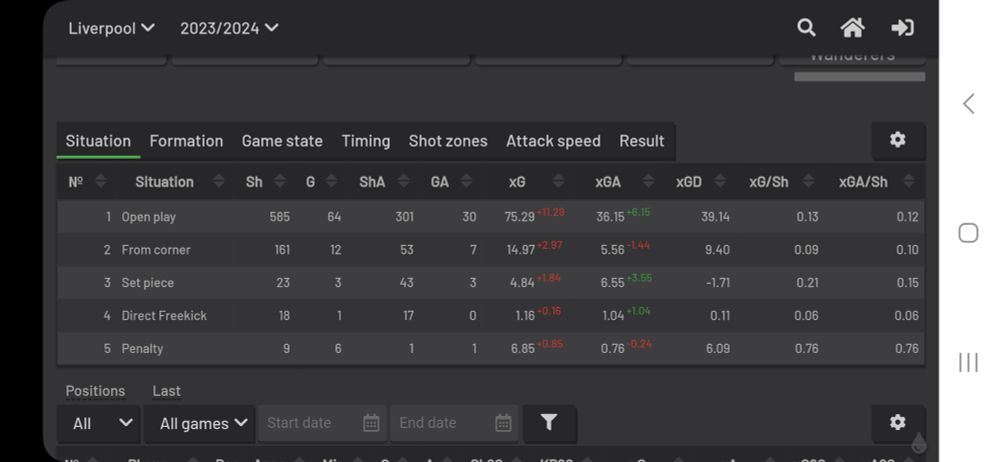Open situation table settings gear
The height and width of the screenshot is (462, 1000).
click(897, 141)
